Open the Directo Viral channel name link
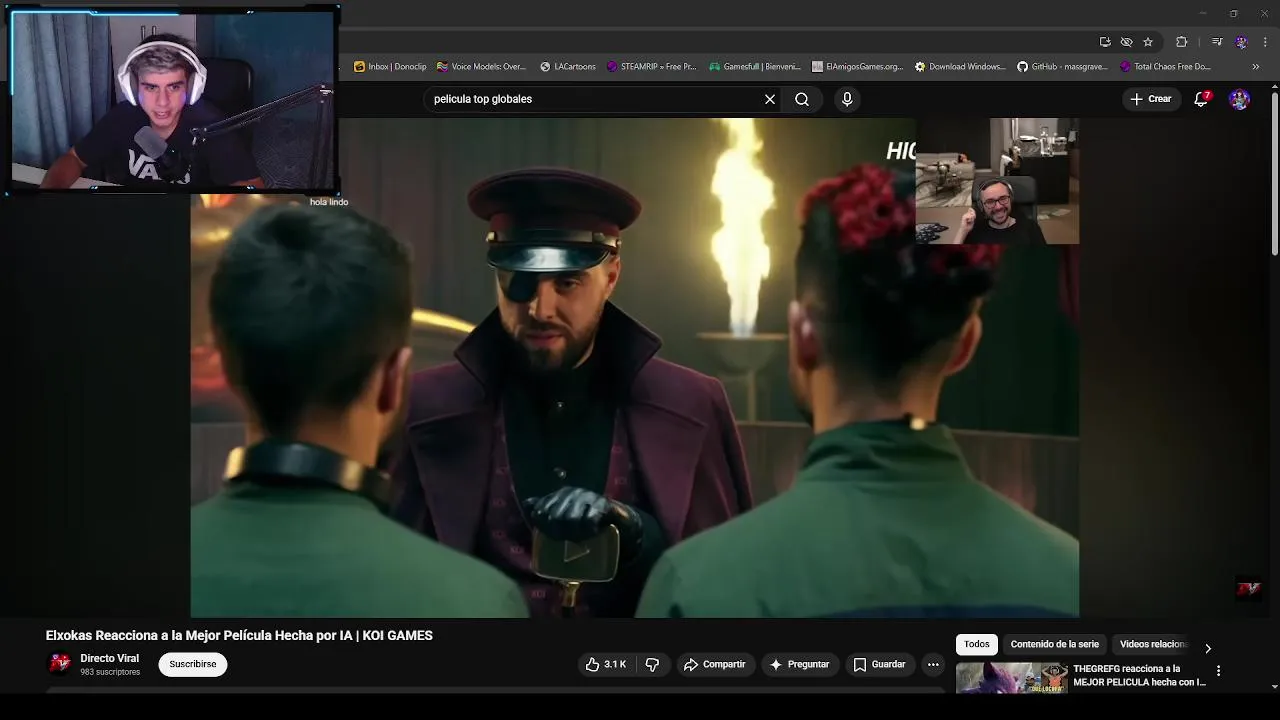The width and height of the screenshot is (1280, 720). click(109, 658)
